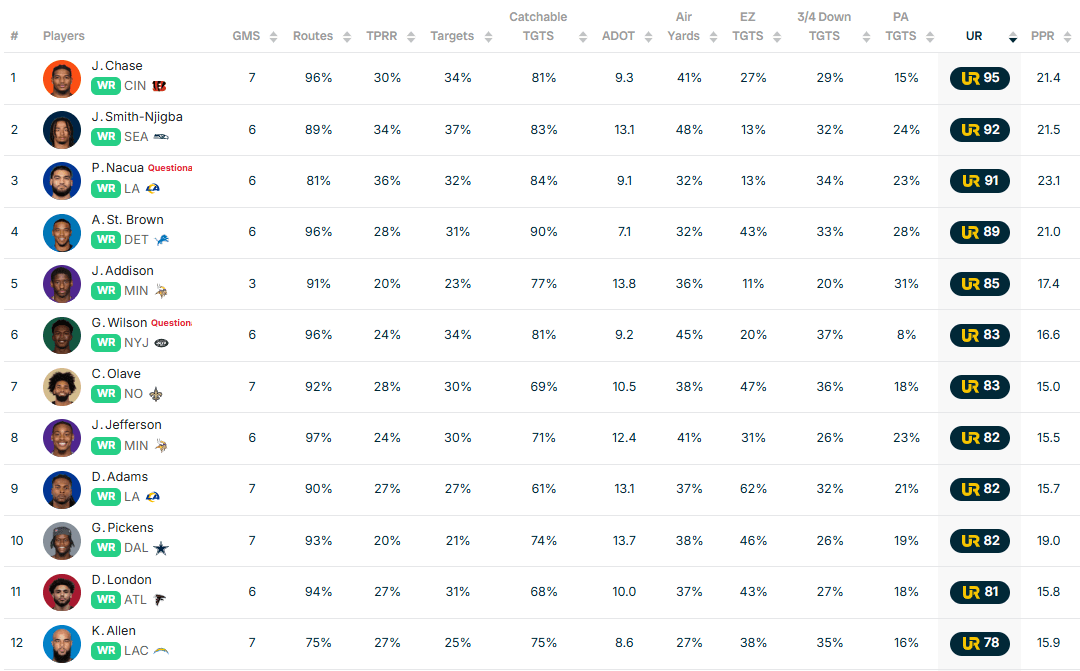This screenshot has height=671, width=1080.
Task: Click the New York Jets team logo
Action: (162, 342)
